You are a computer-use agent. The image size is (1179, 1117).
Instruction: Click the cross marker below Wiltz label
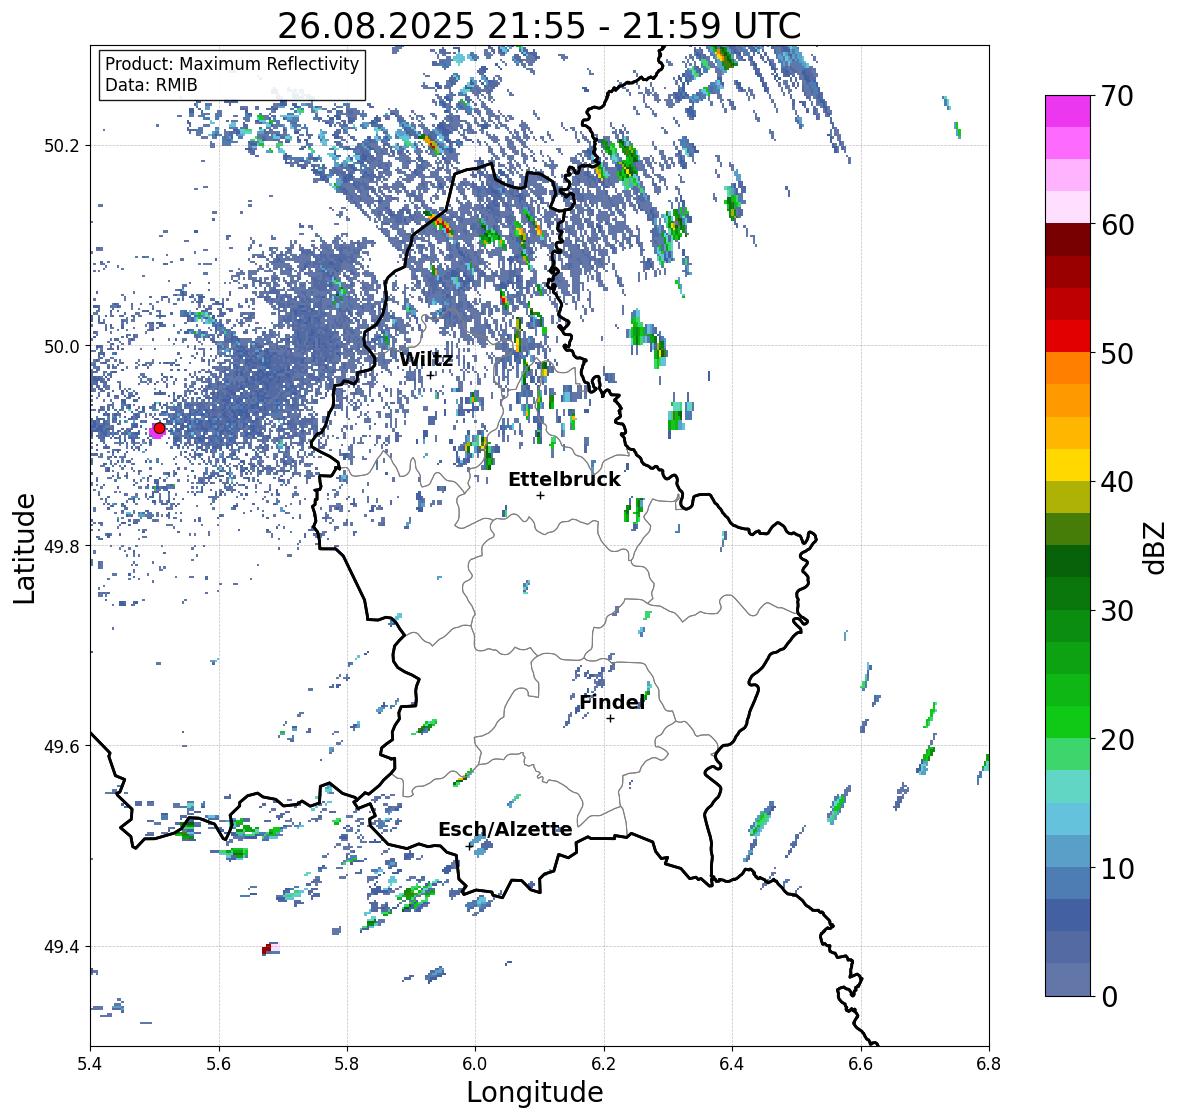click(x=431, y=375)
